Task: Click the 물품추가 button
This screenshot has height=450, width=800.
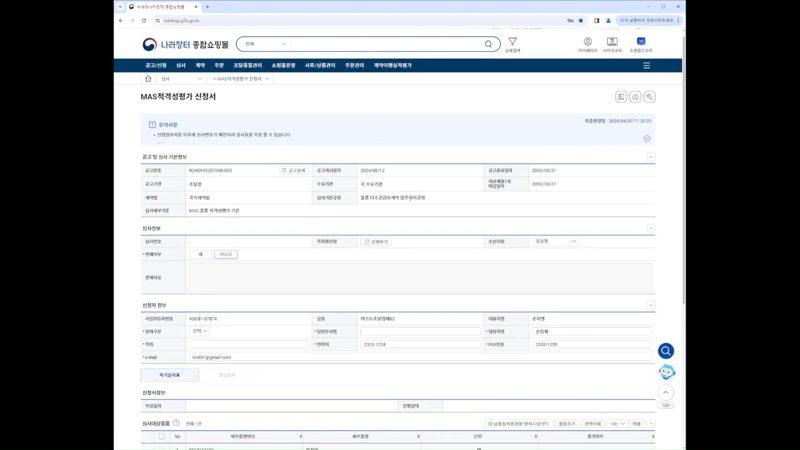Action: pyautogui.click(x=566, y=424)
